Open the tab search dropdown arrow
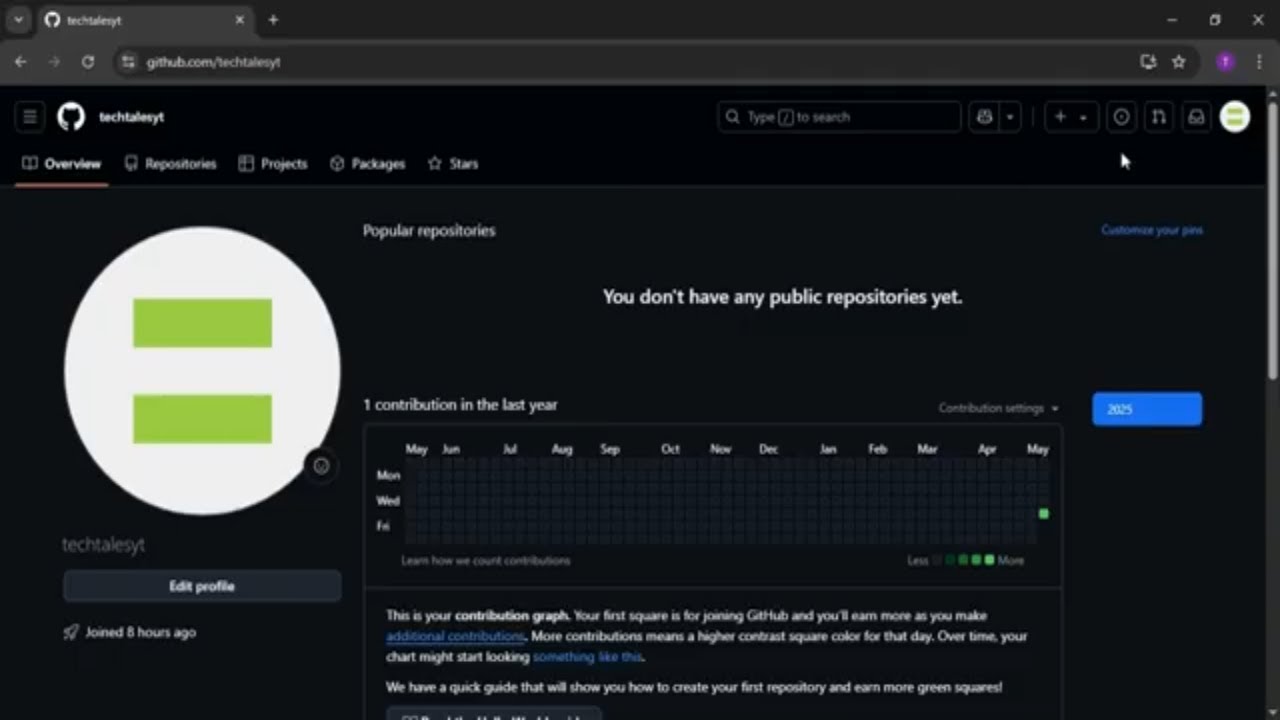The height and width of the screenshot is (720, 1280). [x=18, y=20]
